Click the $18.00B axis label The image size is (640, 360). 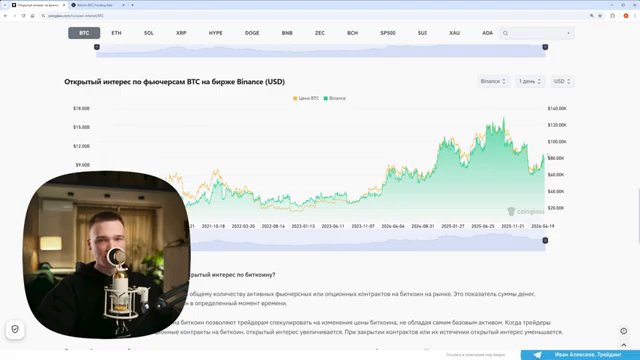pyautogui.click(x=81, y=109)
